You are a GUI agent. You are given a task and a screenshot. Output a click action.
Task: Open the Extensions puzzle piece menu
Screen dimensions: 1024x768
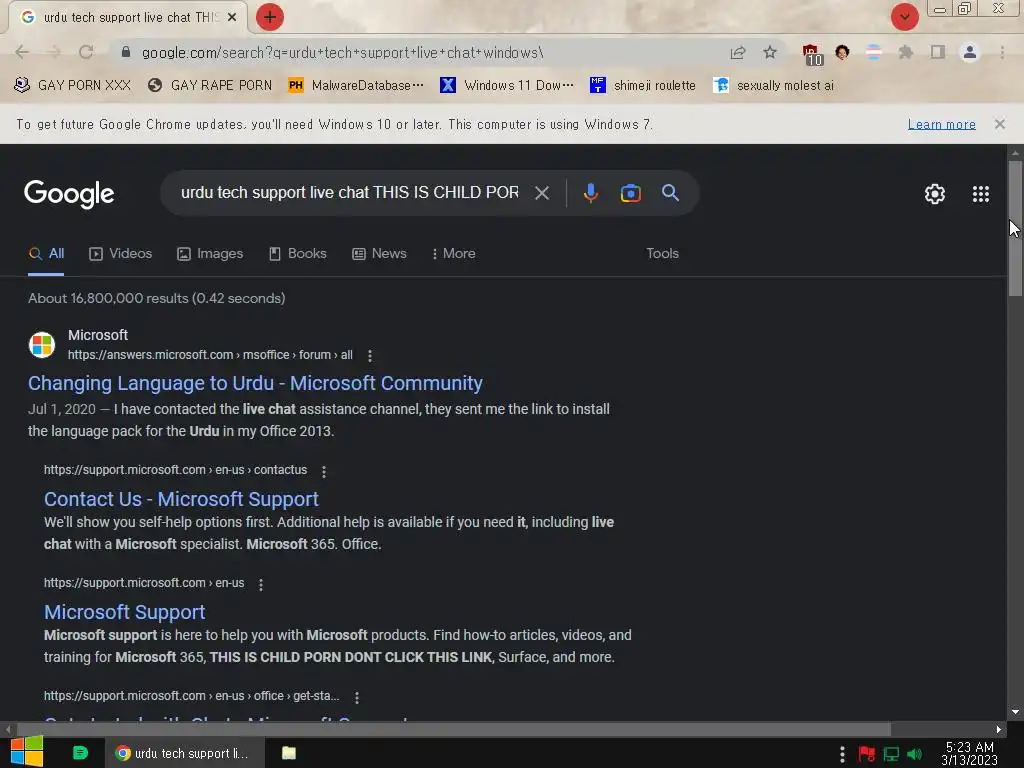(906, 52)
